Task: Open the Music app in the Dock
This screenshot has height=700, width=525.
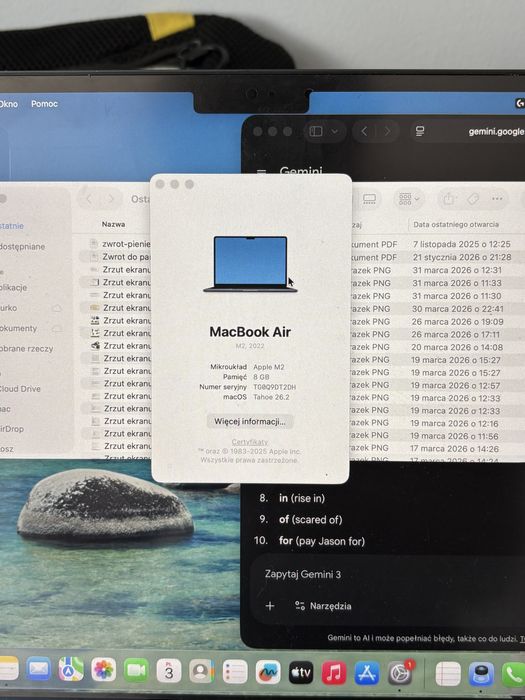Action: tap(334, 673)
